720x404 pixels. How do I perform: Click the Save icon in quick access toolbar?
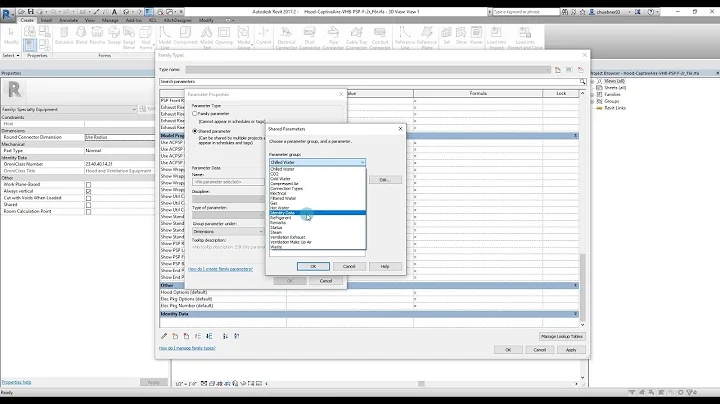point(30,11)
